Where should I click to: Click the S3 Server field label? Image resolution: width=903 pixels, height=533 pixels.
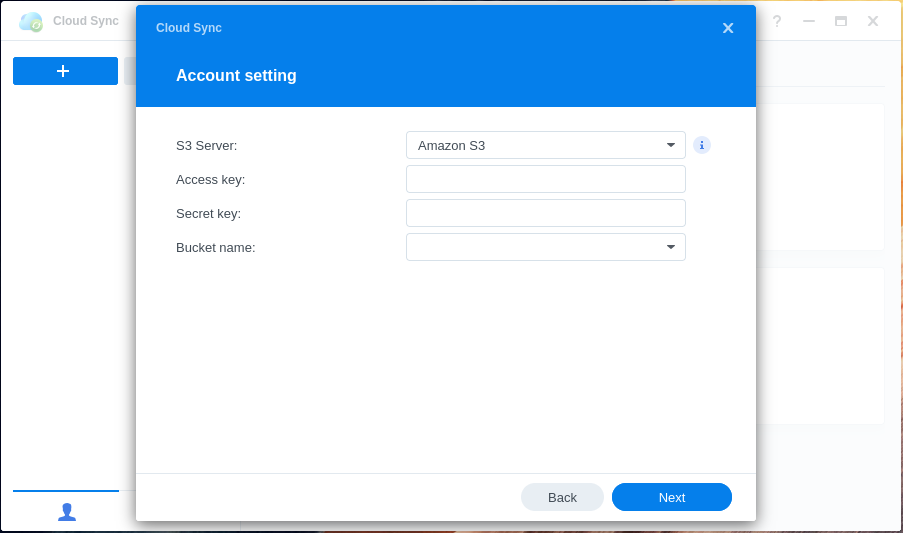(207, 145)
